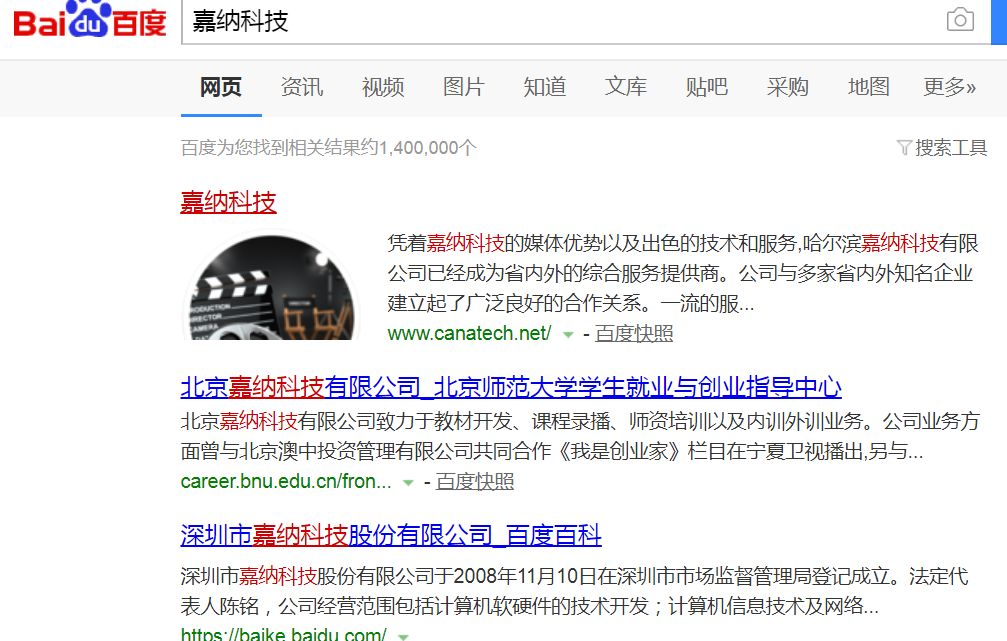Select the 地图 tab
1007x641 pixels.
pos(868,87)
